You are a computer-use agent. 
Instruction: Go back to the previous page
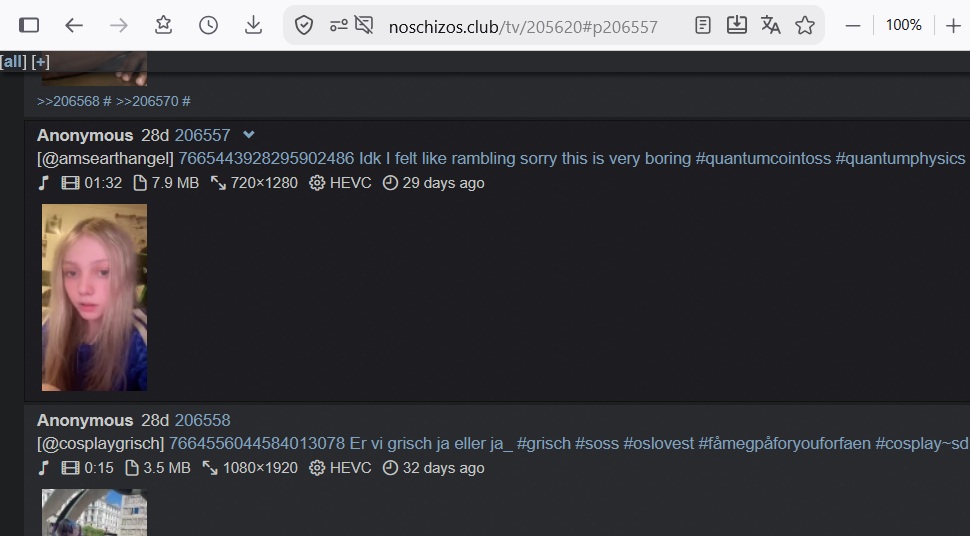(74, 25)
